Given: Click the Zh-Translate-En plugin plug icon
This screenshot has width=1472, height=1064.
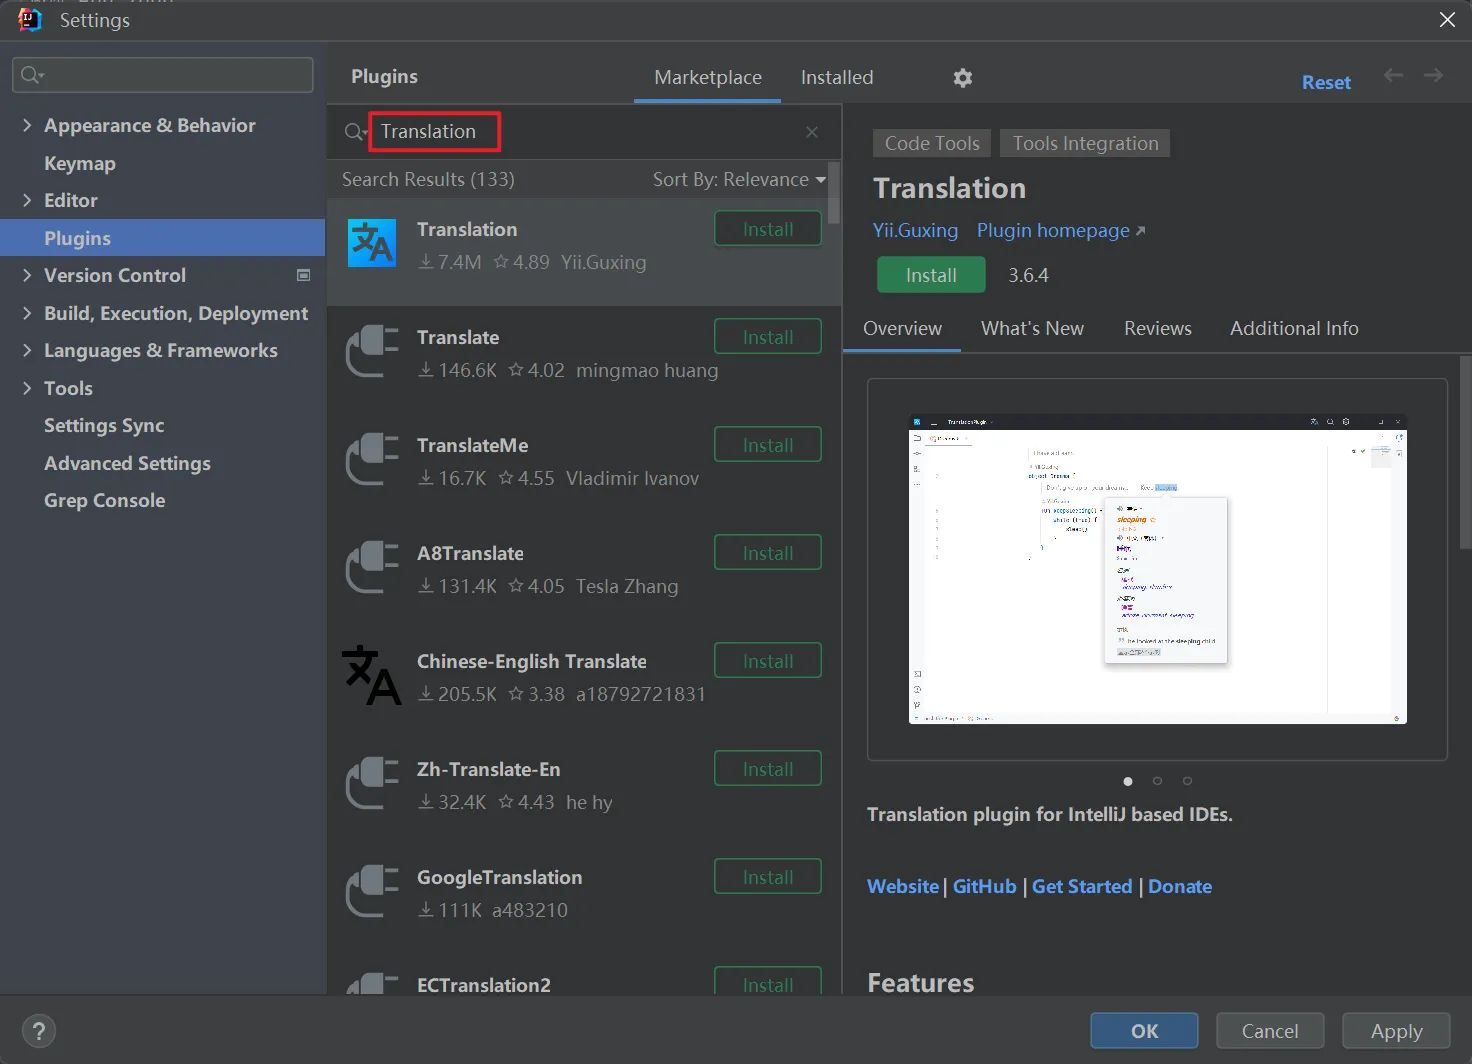Looking at the screenshot, I should (x=372, y=783).
